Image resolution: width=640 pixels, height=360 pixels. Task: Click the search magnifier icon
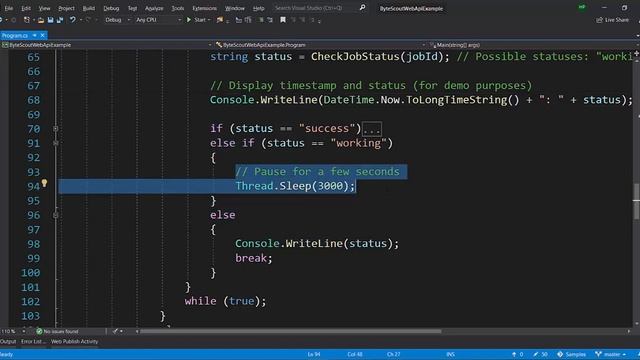pyautogui.click(x=362, y=8)
